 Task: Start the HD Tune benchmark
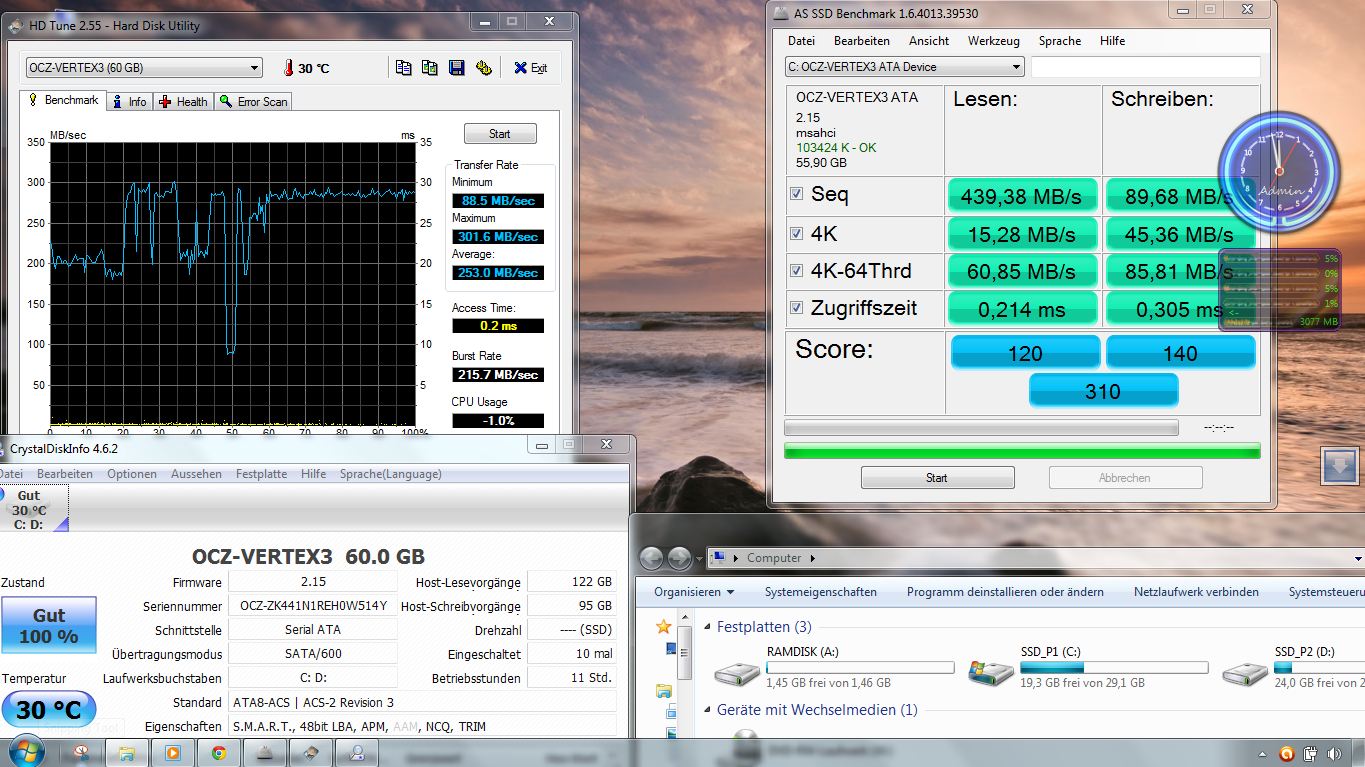pos(500,133)
